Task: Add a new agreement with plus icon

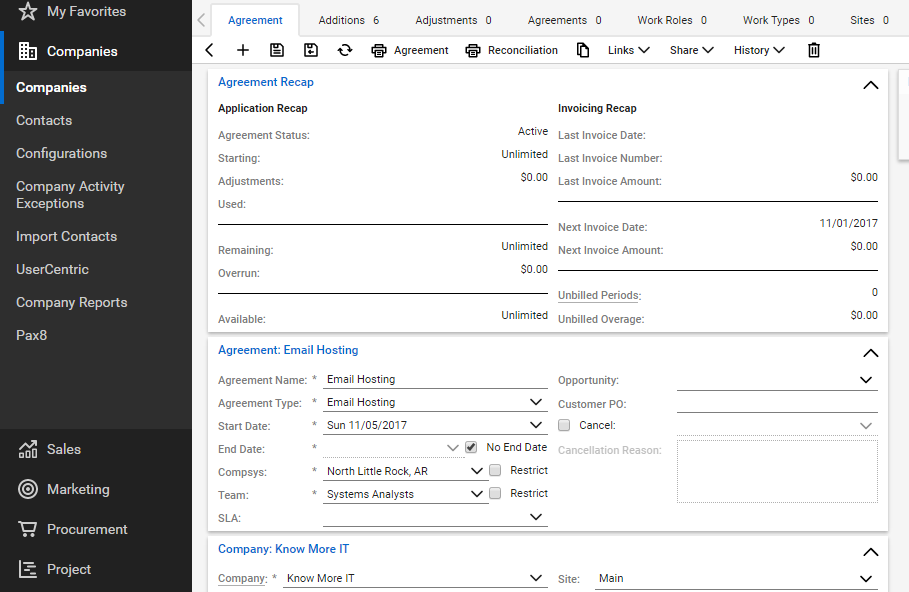Action: pos(243,50)
